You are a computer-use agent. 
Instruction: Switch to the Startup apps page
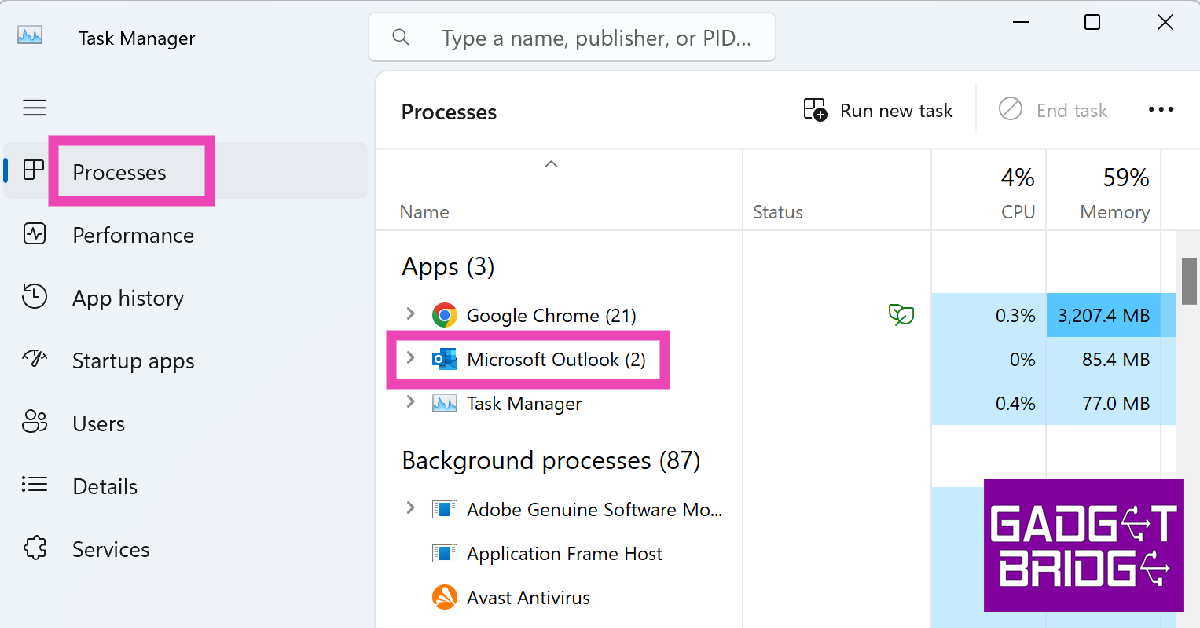click(x=132, y=362)
